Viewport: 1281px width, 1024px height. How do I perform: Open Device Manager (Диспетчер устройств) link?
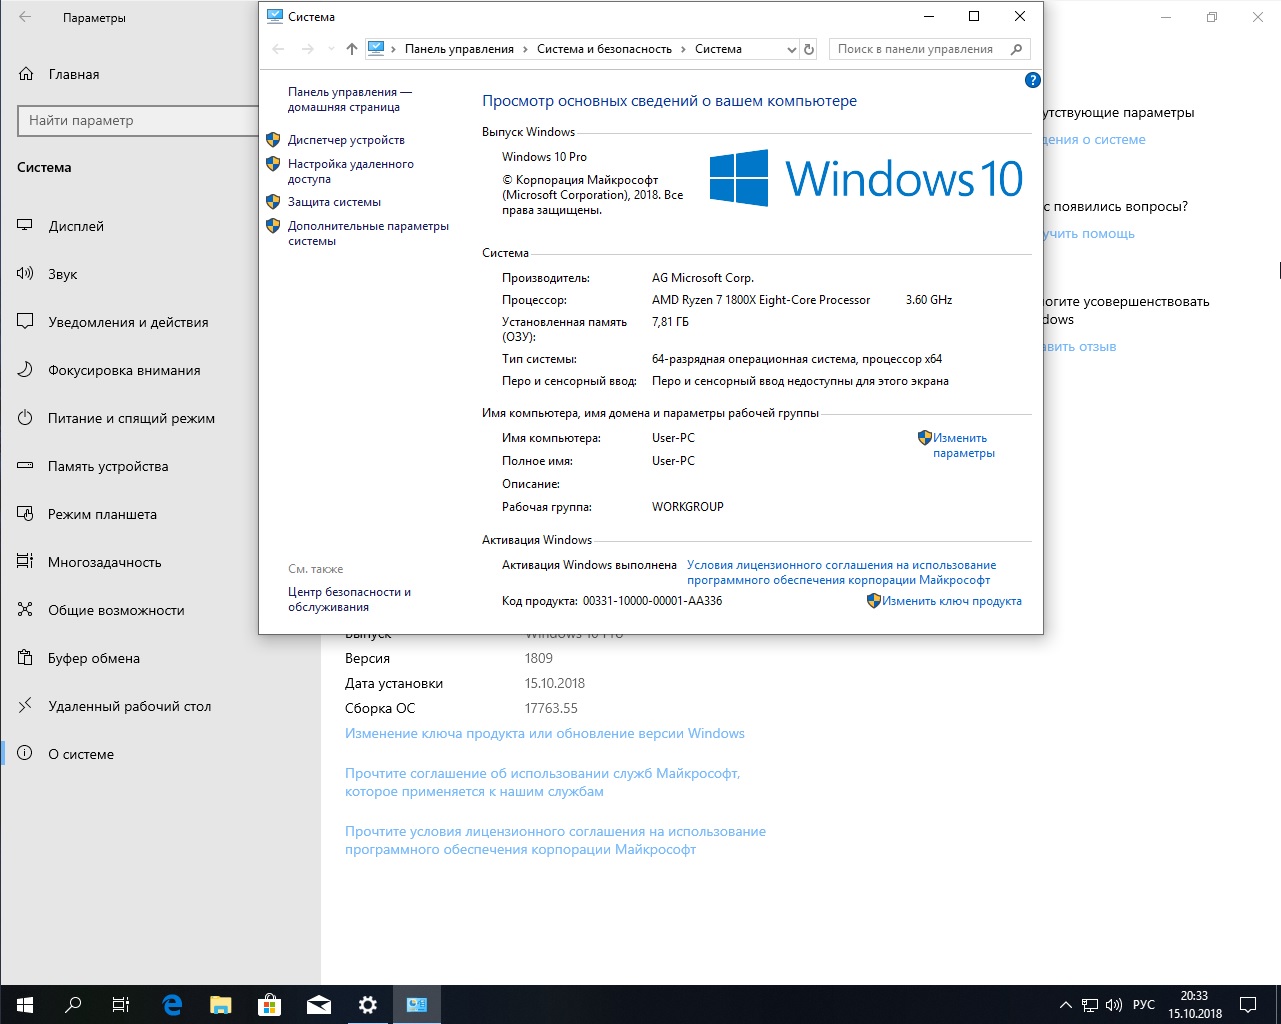tap(346, 140)
